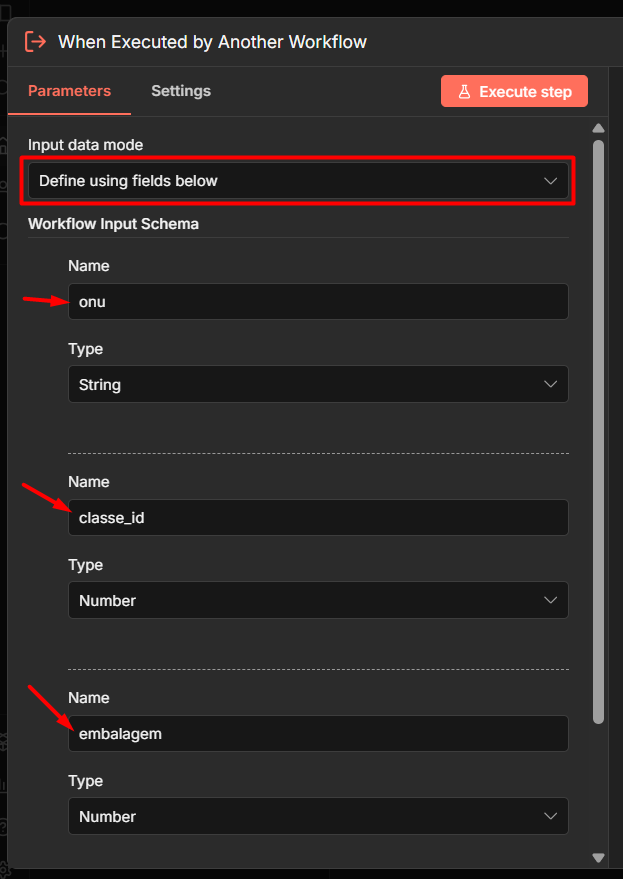This screenshot has width=623, height=879.
Task: Click the scroll down arrow of the panel
Action: (599, 857)
